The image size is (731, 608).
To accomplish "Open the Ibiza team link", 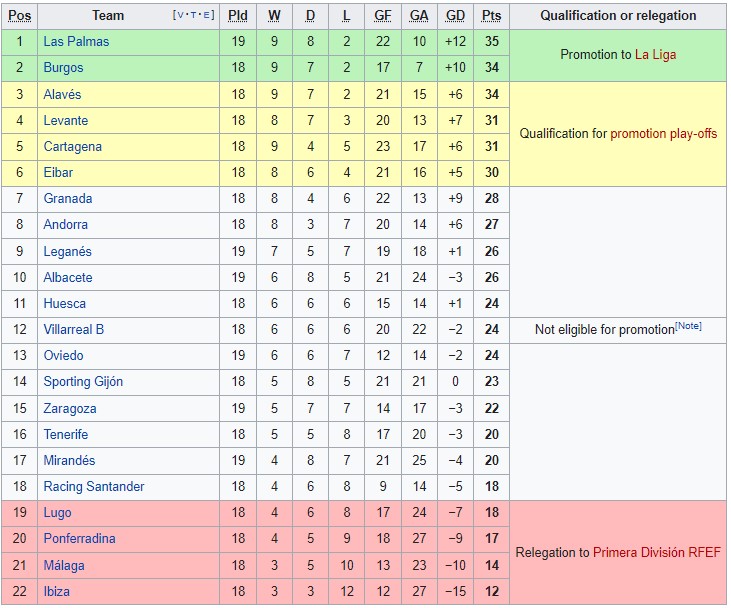I will tap(56, 592).
